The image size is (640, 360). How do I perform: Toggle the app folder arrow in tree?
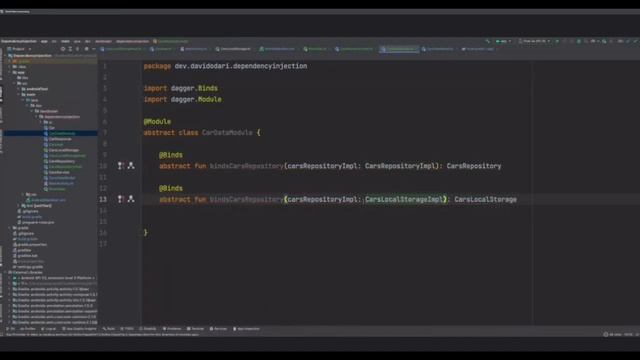click(x=10, y=72)
